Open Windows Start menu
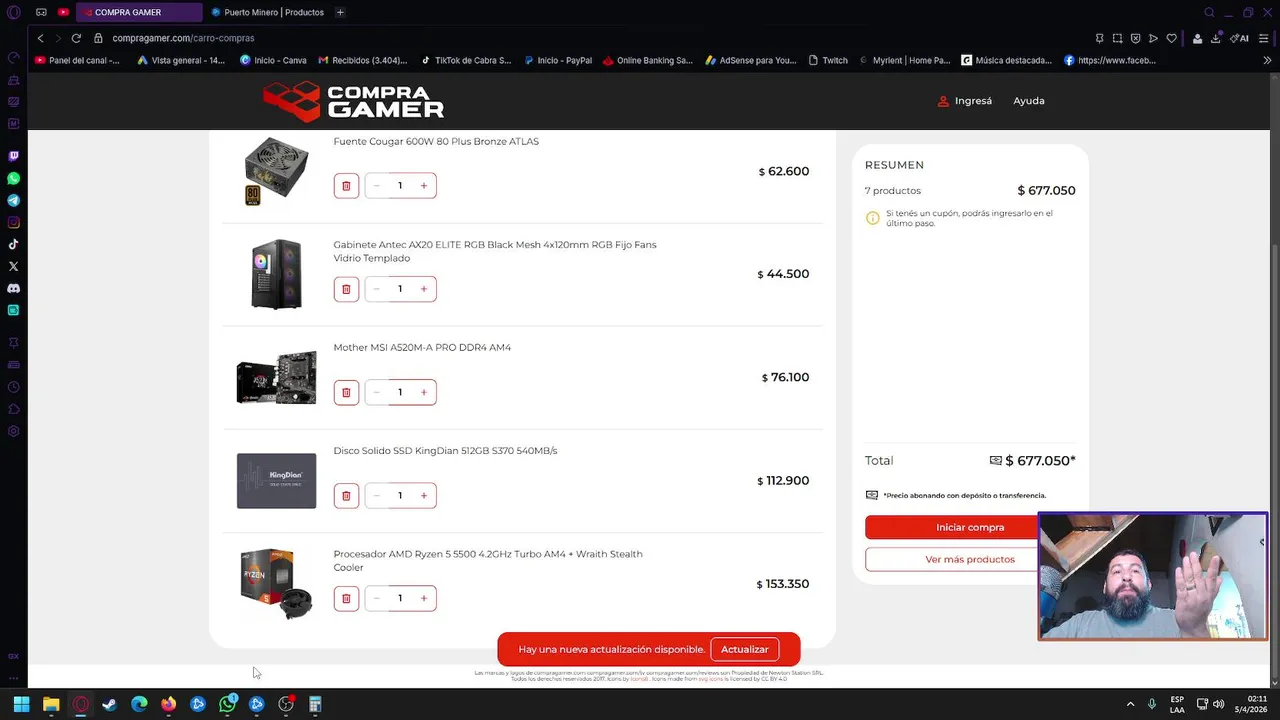This screenshot has width=1280, height=720. pos(21,704)
